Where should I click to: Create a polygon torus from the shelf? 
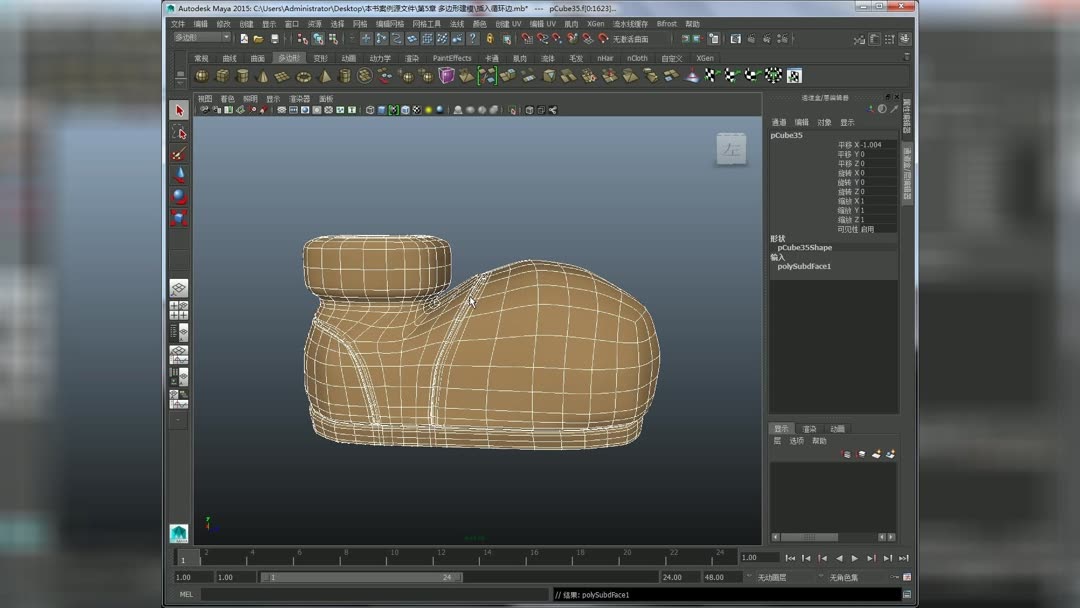pos(304,76)
